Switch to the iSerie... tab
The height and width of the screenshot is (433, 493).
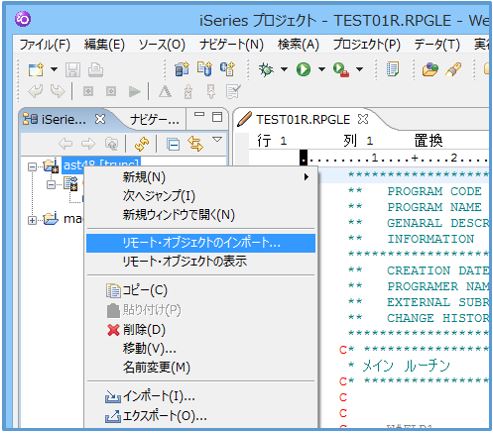pos(63,119)
